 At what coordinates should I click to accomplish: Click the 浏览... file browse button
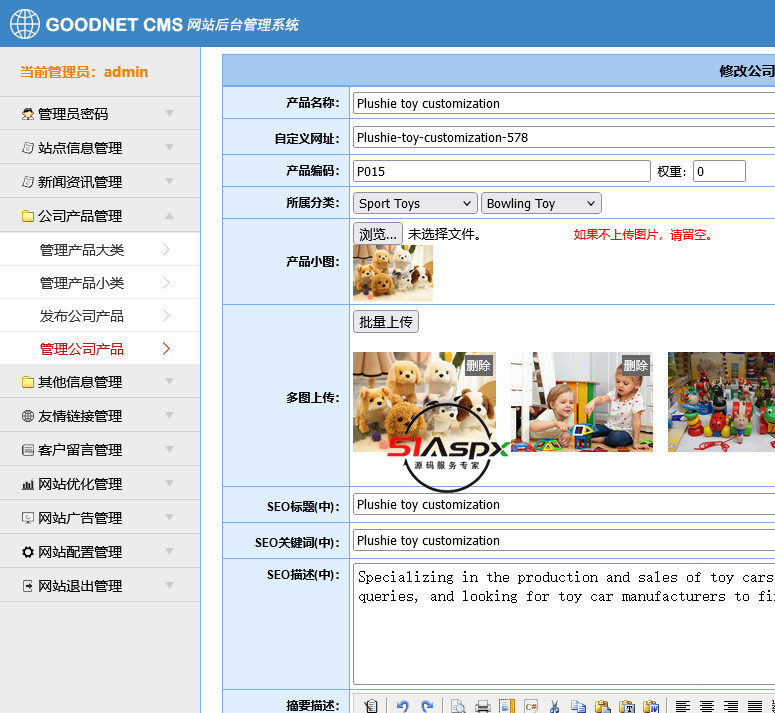(x=378, y=234)
